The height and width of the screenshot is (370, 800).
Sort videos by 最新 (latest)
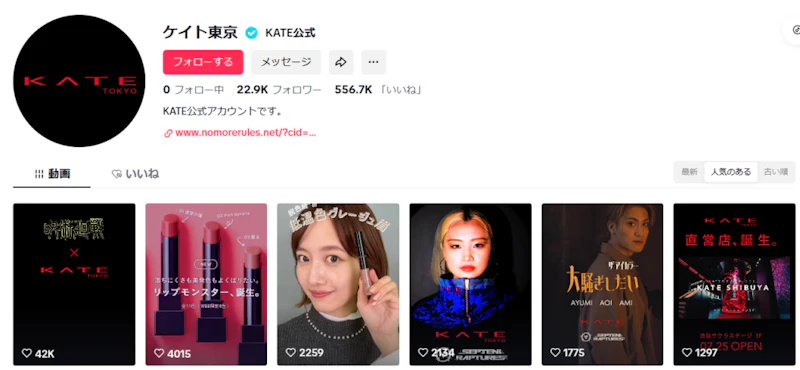coord(689,172)
